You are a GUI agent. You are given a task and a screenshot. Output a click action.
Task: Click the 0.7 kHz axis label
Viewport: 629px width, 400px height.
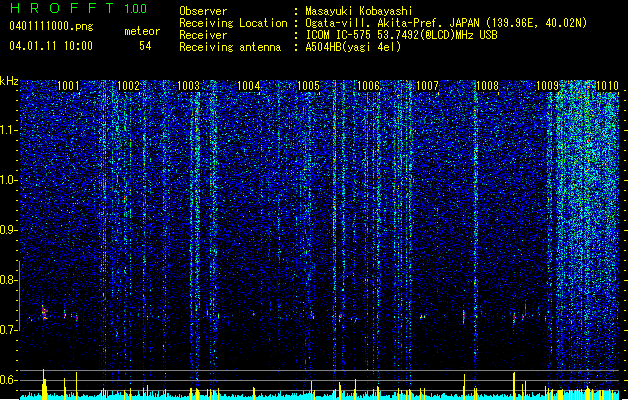pos(9,330)
